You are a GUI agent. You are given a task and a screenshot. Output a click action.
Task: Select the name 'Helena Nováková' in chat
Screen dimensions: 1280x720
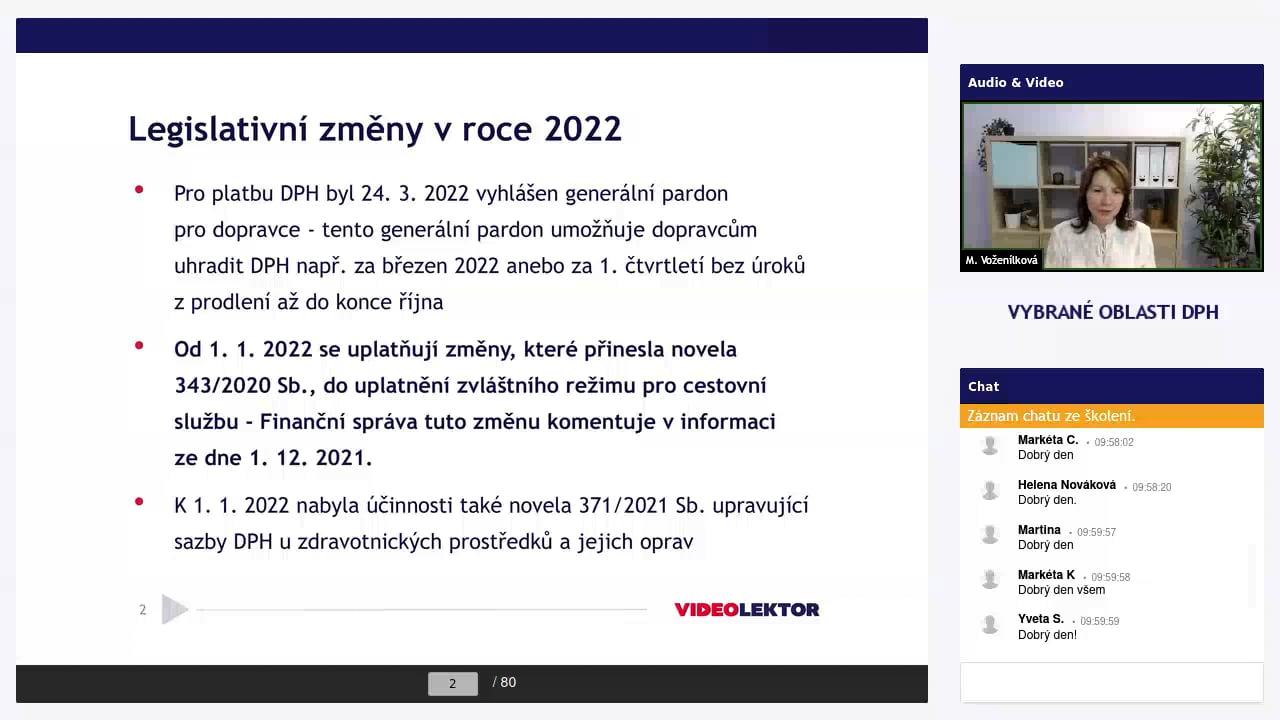coord(1067,485)
